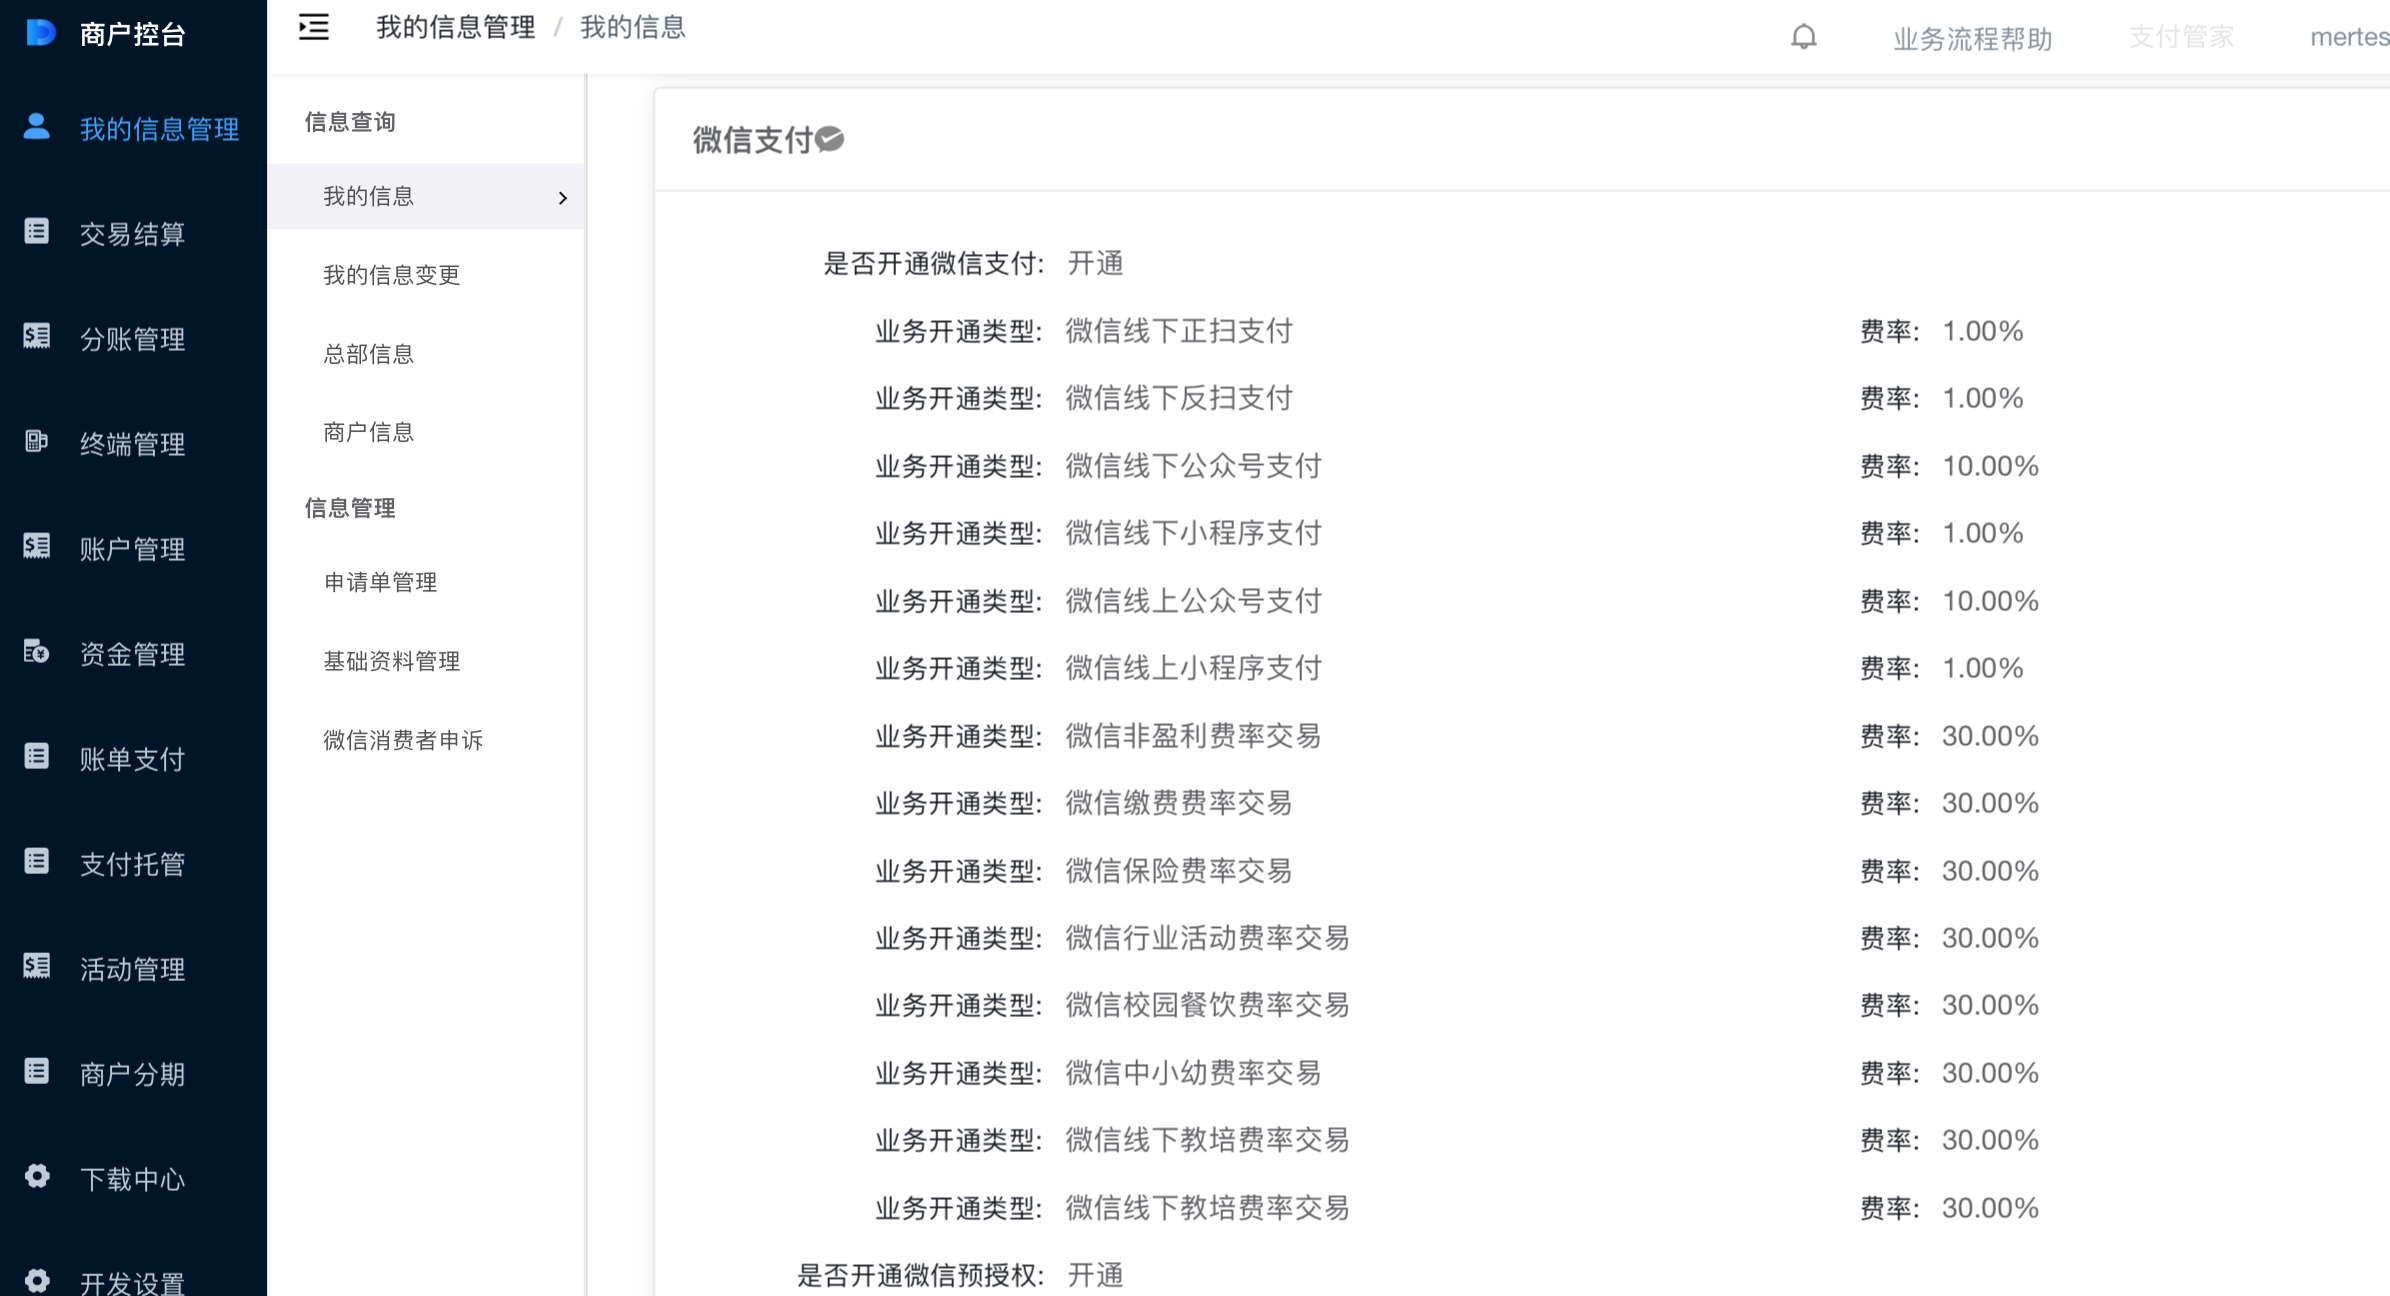Open 商户信息 submenu item

[369, 432]
